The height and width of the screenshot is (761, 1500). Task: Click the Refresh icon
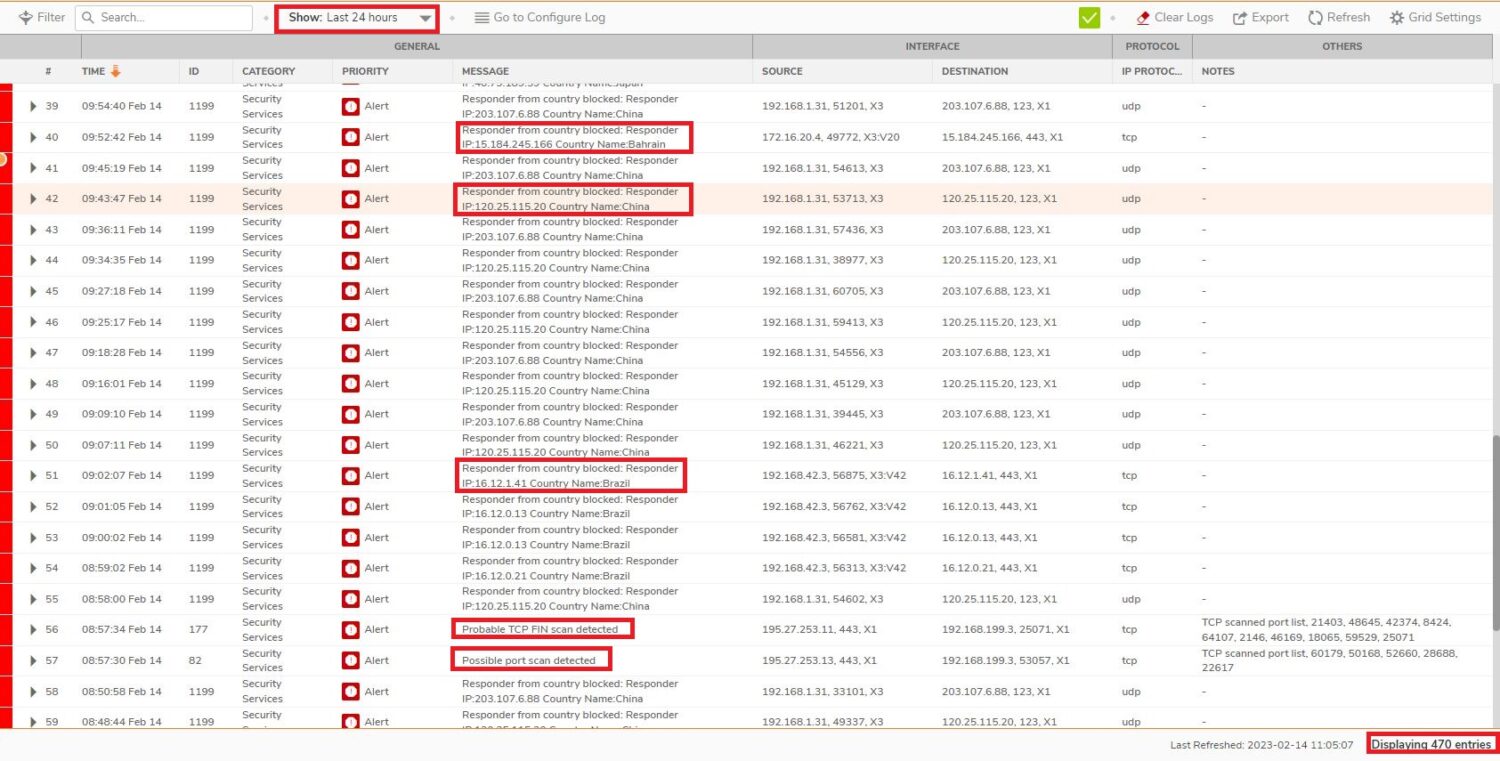tap(1315, 18)
